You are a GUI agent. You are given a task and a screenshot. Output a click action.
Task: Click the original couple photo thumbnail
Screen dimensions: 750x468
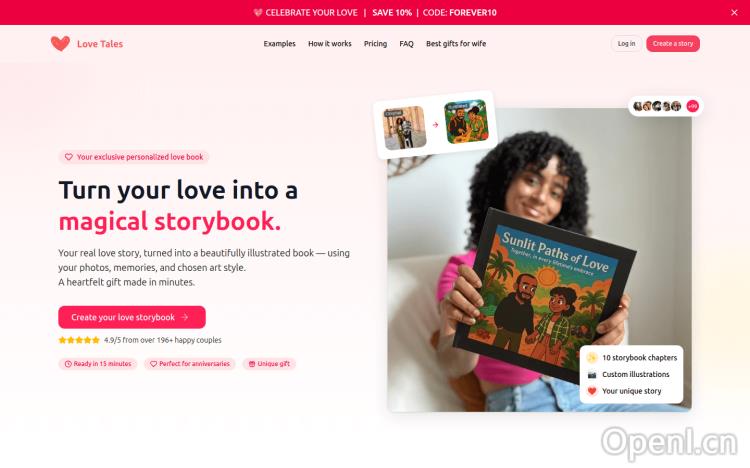[405, 128]
